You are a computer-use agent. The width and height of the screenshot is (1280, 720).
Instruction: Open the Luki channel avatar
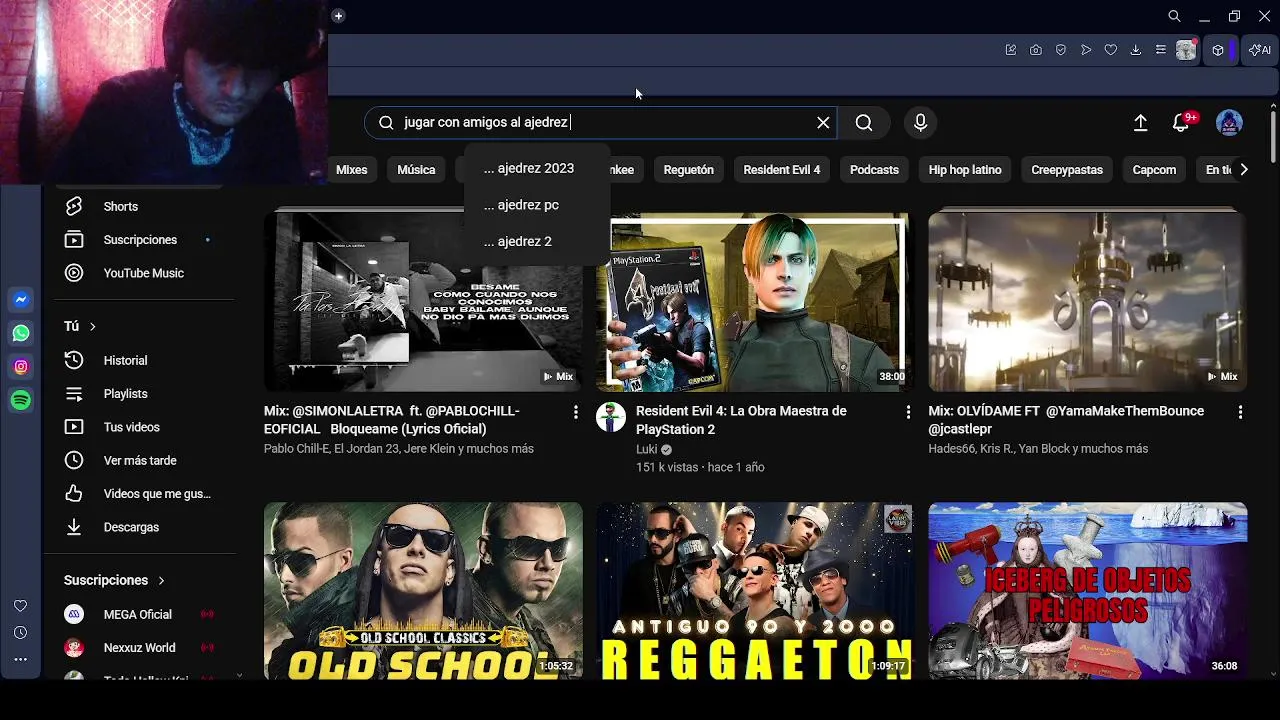point(611,417)
